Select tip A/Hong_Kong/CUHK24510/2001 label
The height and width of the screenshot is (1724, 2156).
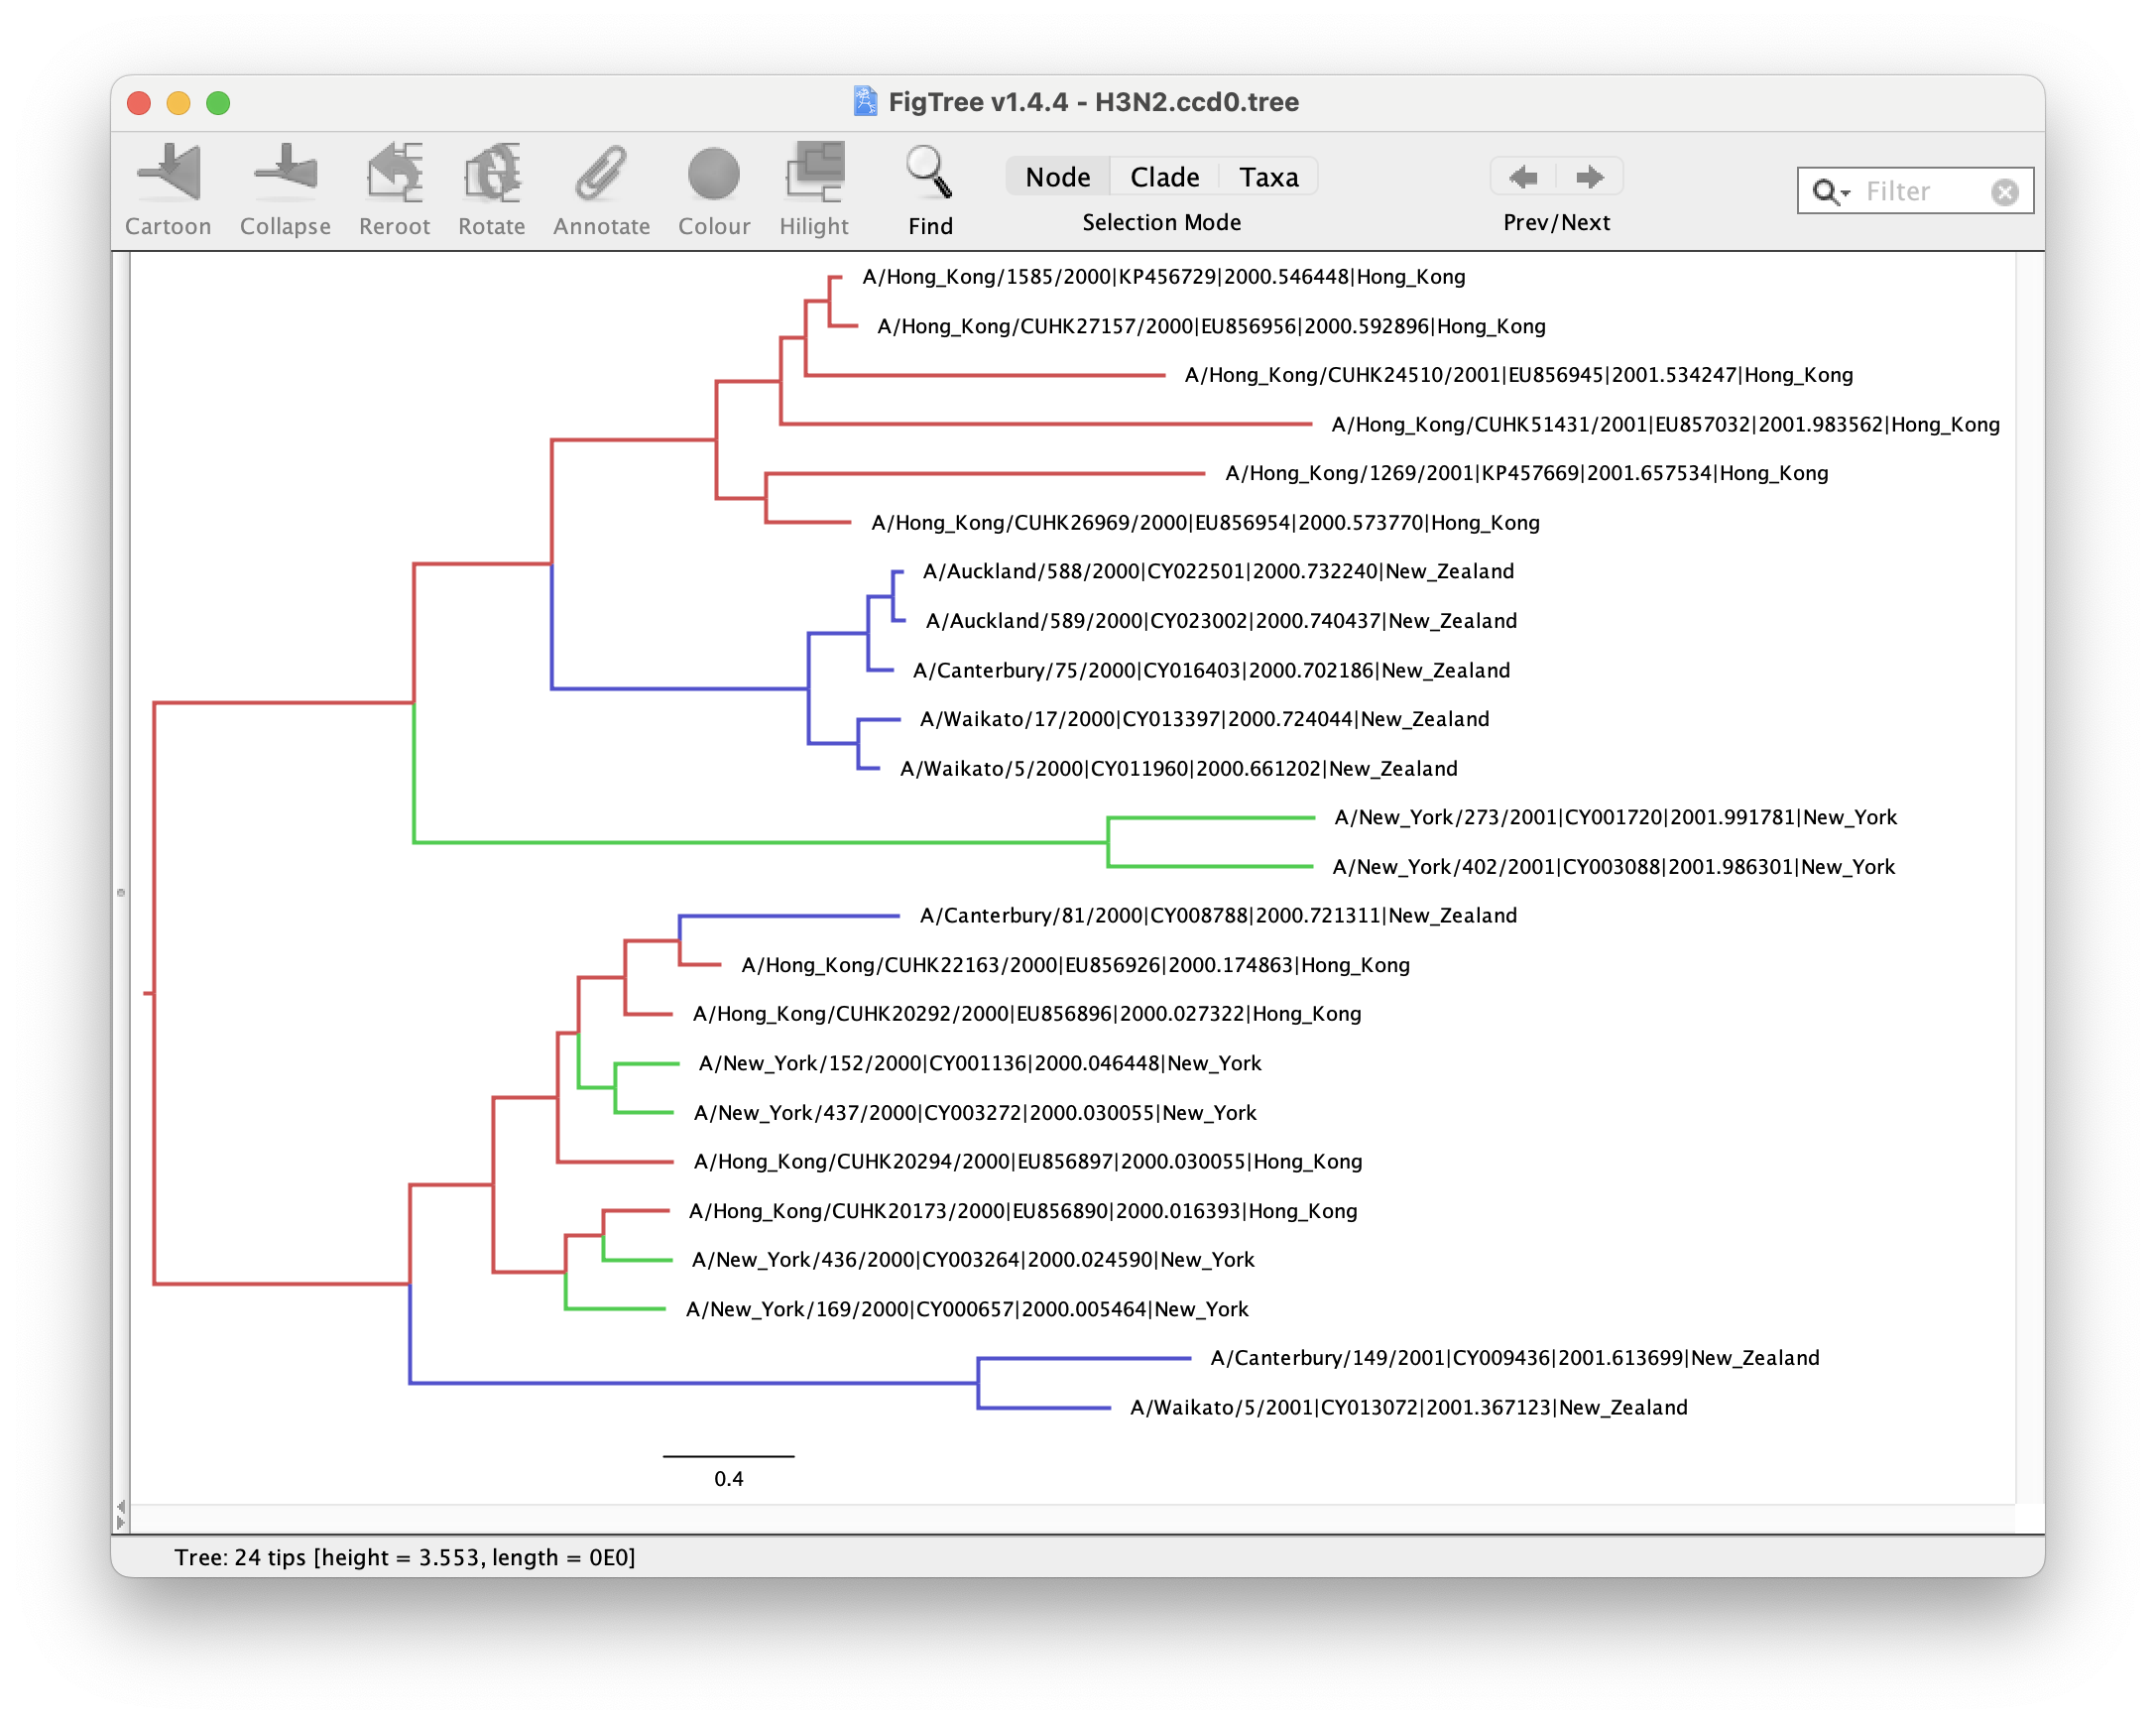pyautogui.click(x=1518, y=375)
